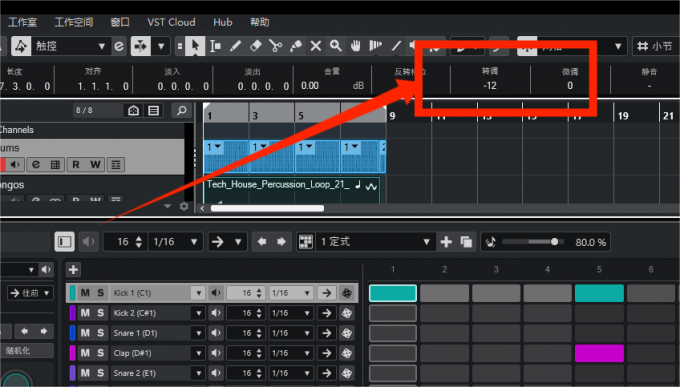Mute the Kick 1 (C1) lane

click(85, 293)
